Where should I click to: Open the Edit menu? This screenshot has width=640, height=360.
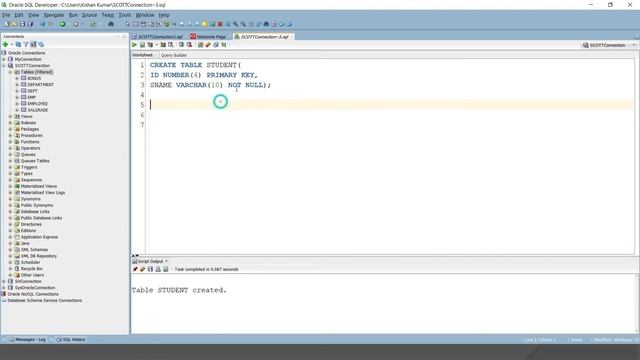tap(19, 15)
